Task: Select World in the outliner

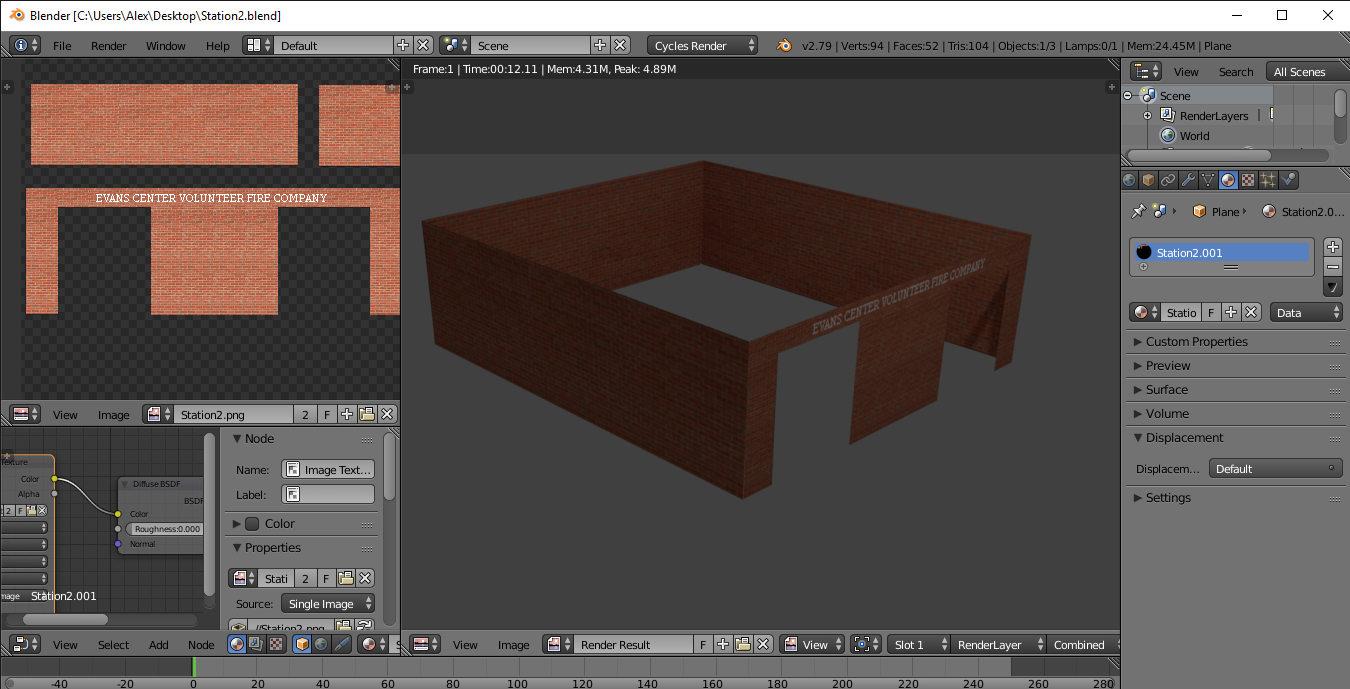Action: (1194, 136)
